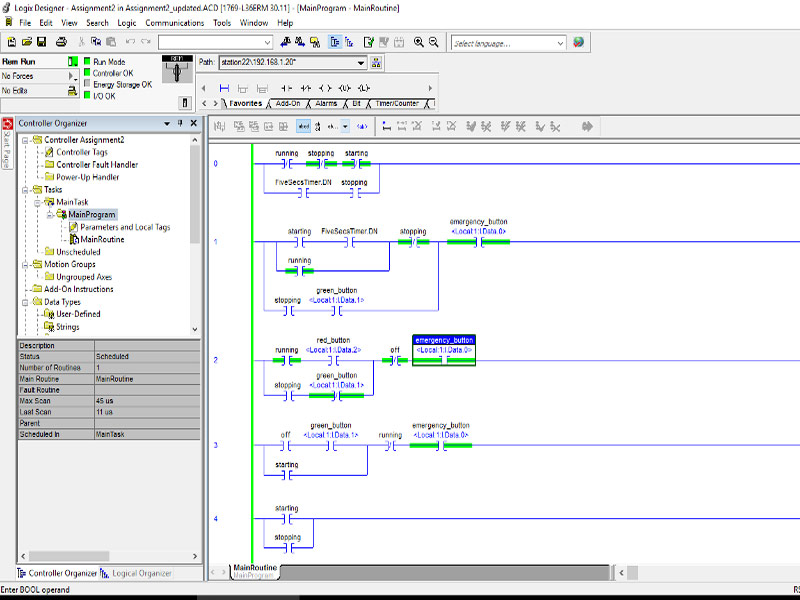Toggle the tag description display button
The width and height of the screenshot is (800, 600).
tap(304, 127)
